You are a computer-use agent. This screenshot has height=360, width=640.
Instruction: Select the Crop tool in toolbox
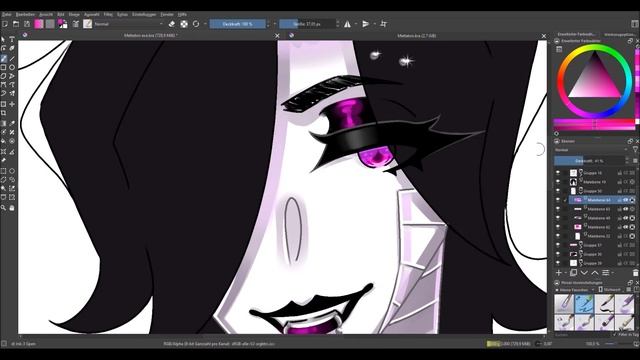tap(4, 113)
